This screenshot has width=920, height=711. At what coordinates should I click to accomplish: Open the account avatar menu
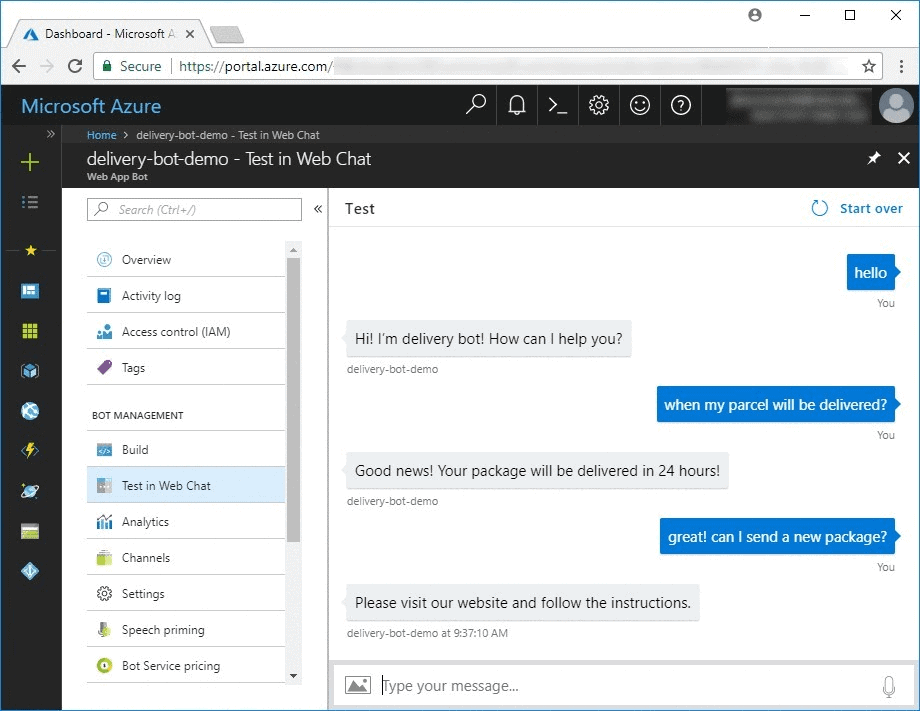895,106
